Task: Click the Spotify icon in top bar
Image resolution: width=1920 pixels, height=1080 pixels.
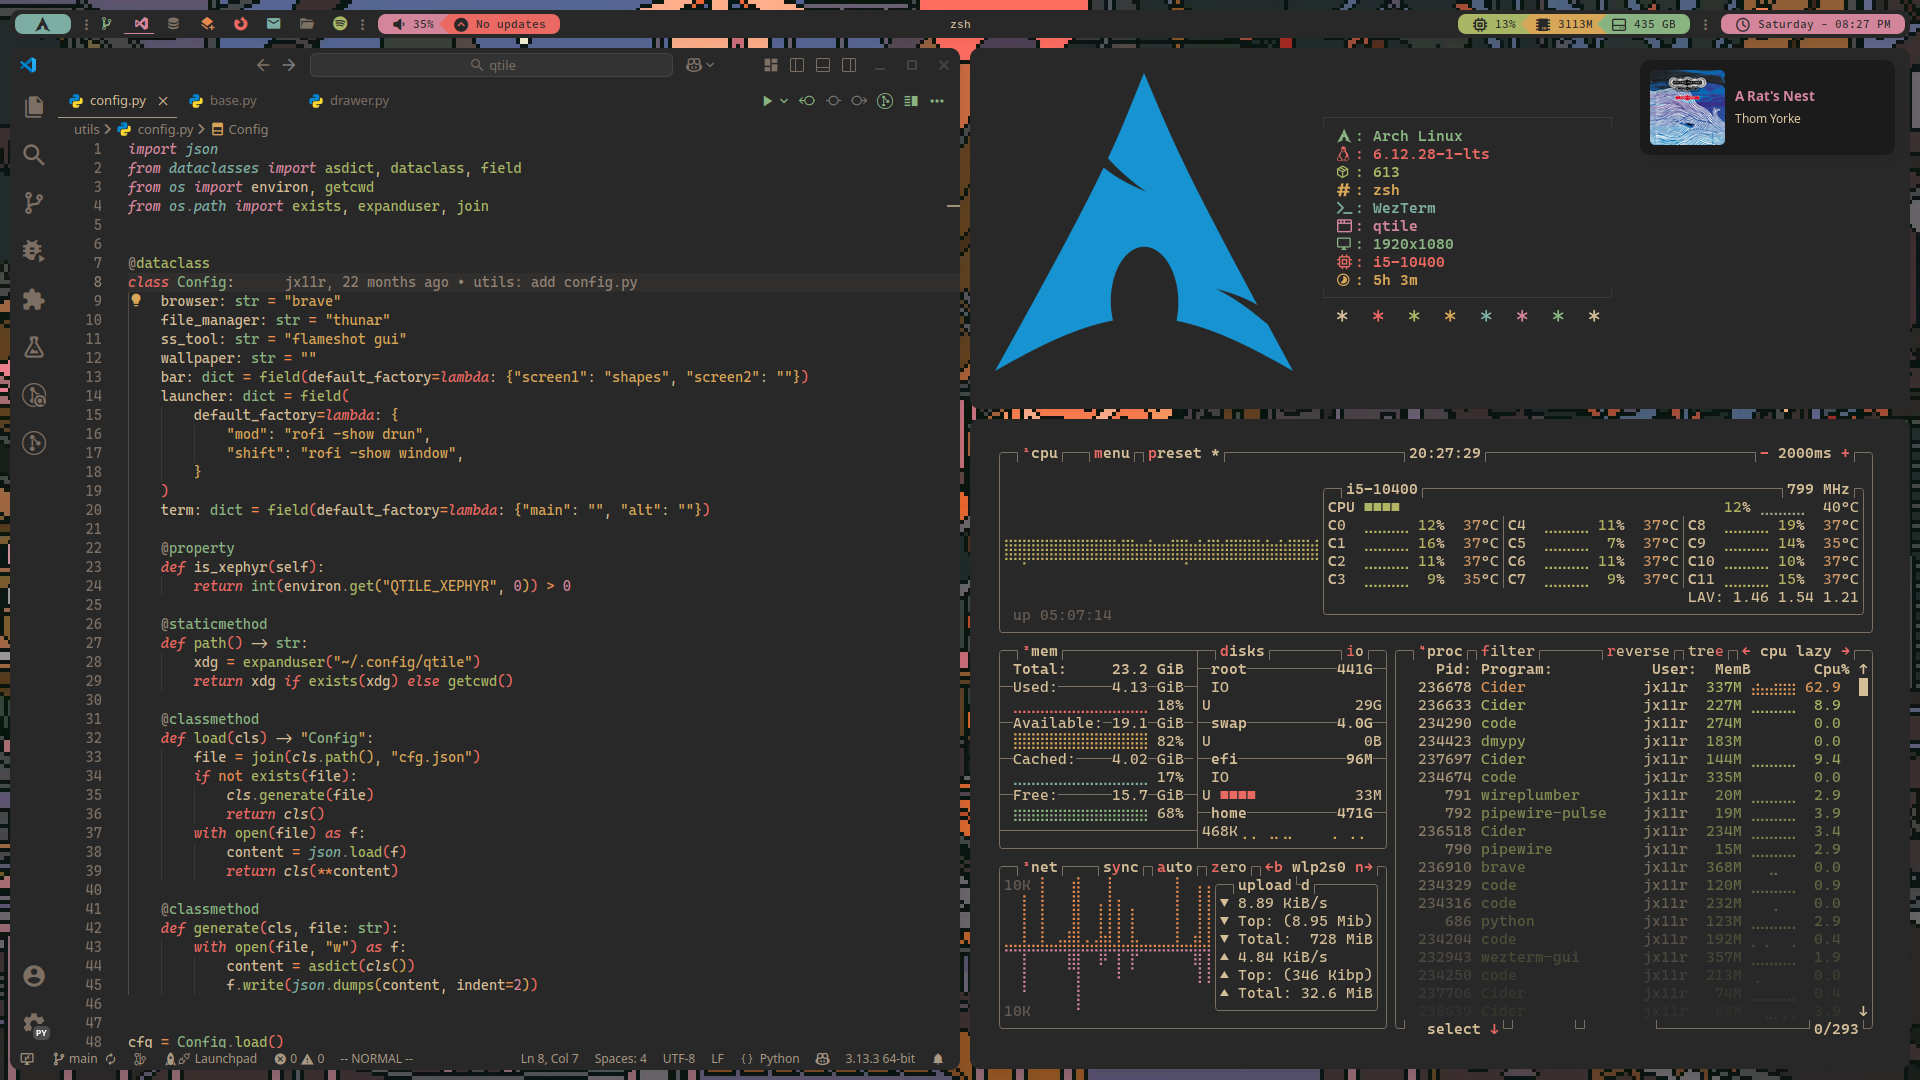Action: [340, 24]
